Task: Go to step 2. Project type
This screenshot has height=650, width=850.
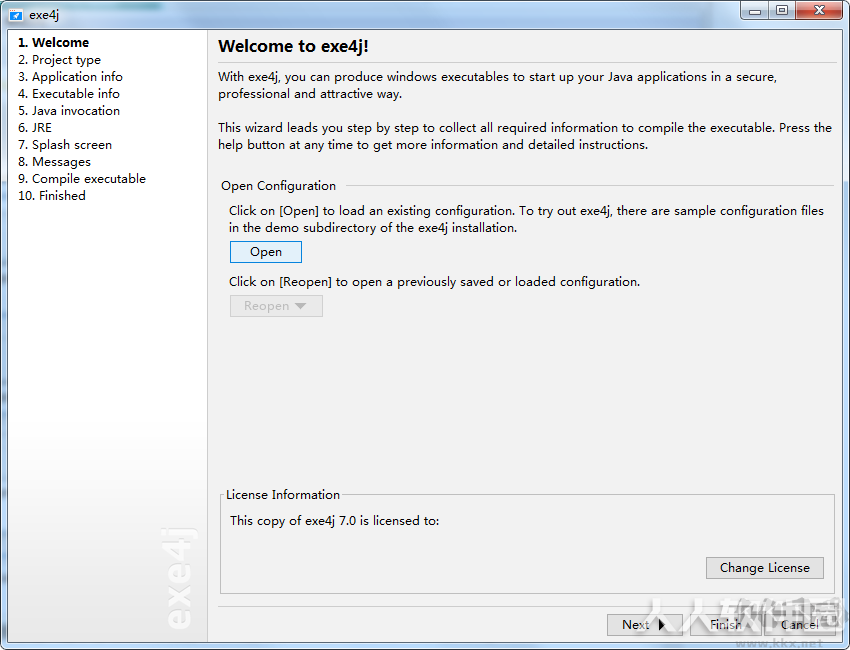Action: point(59,60)
